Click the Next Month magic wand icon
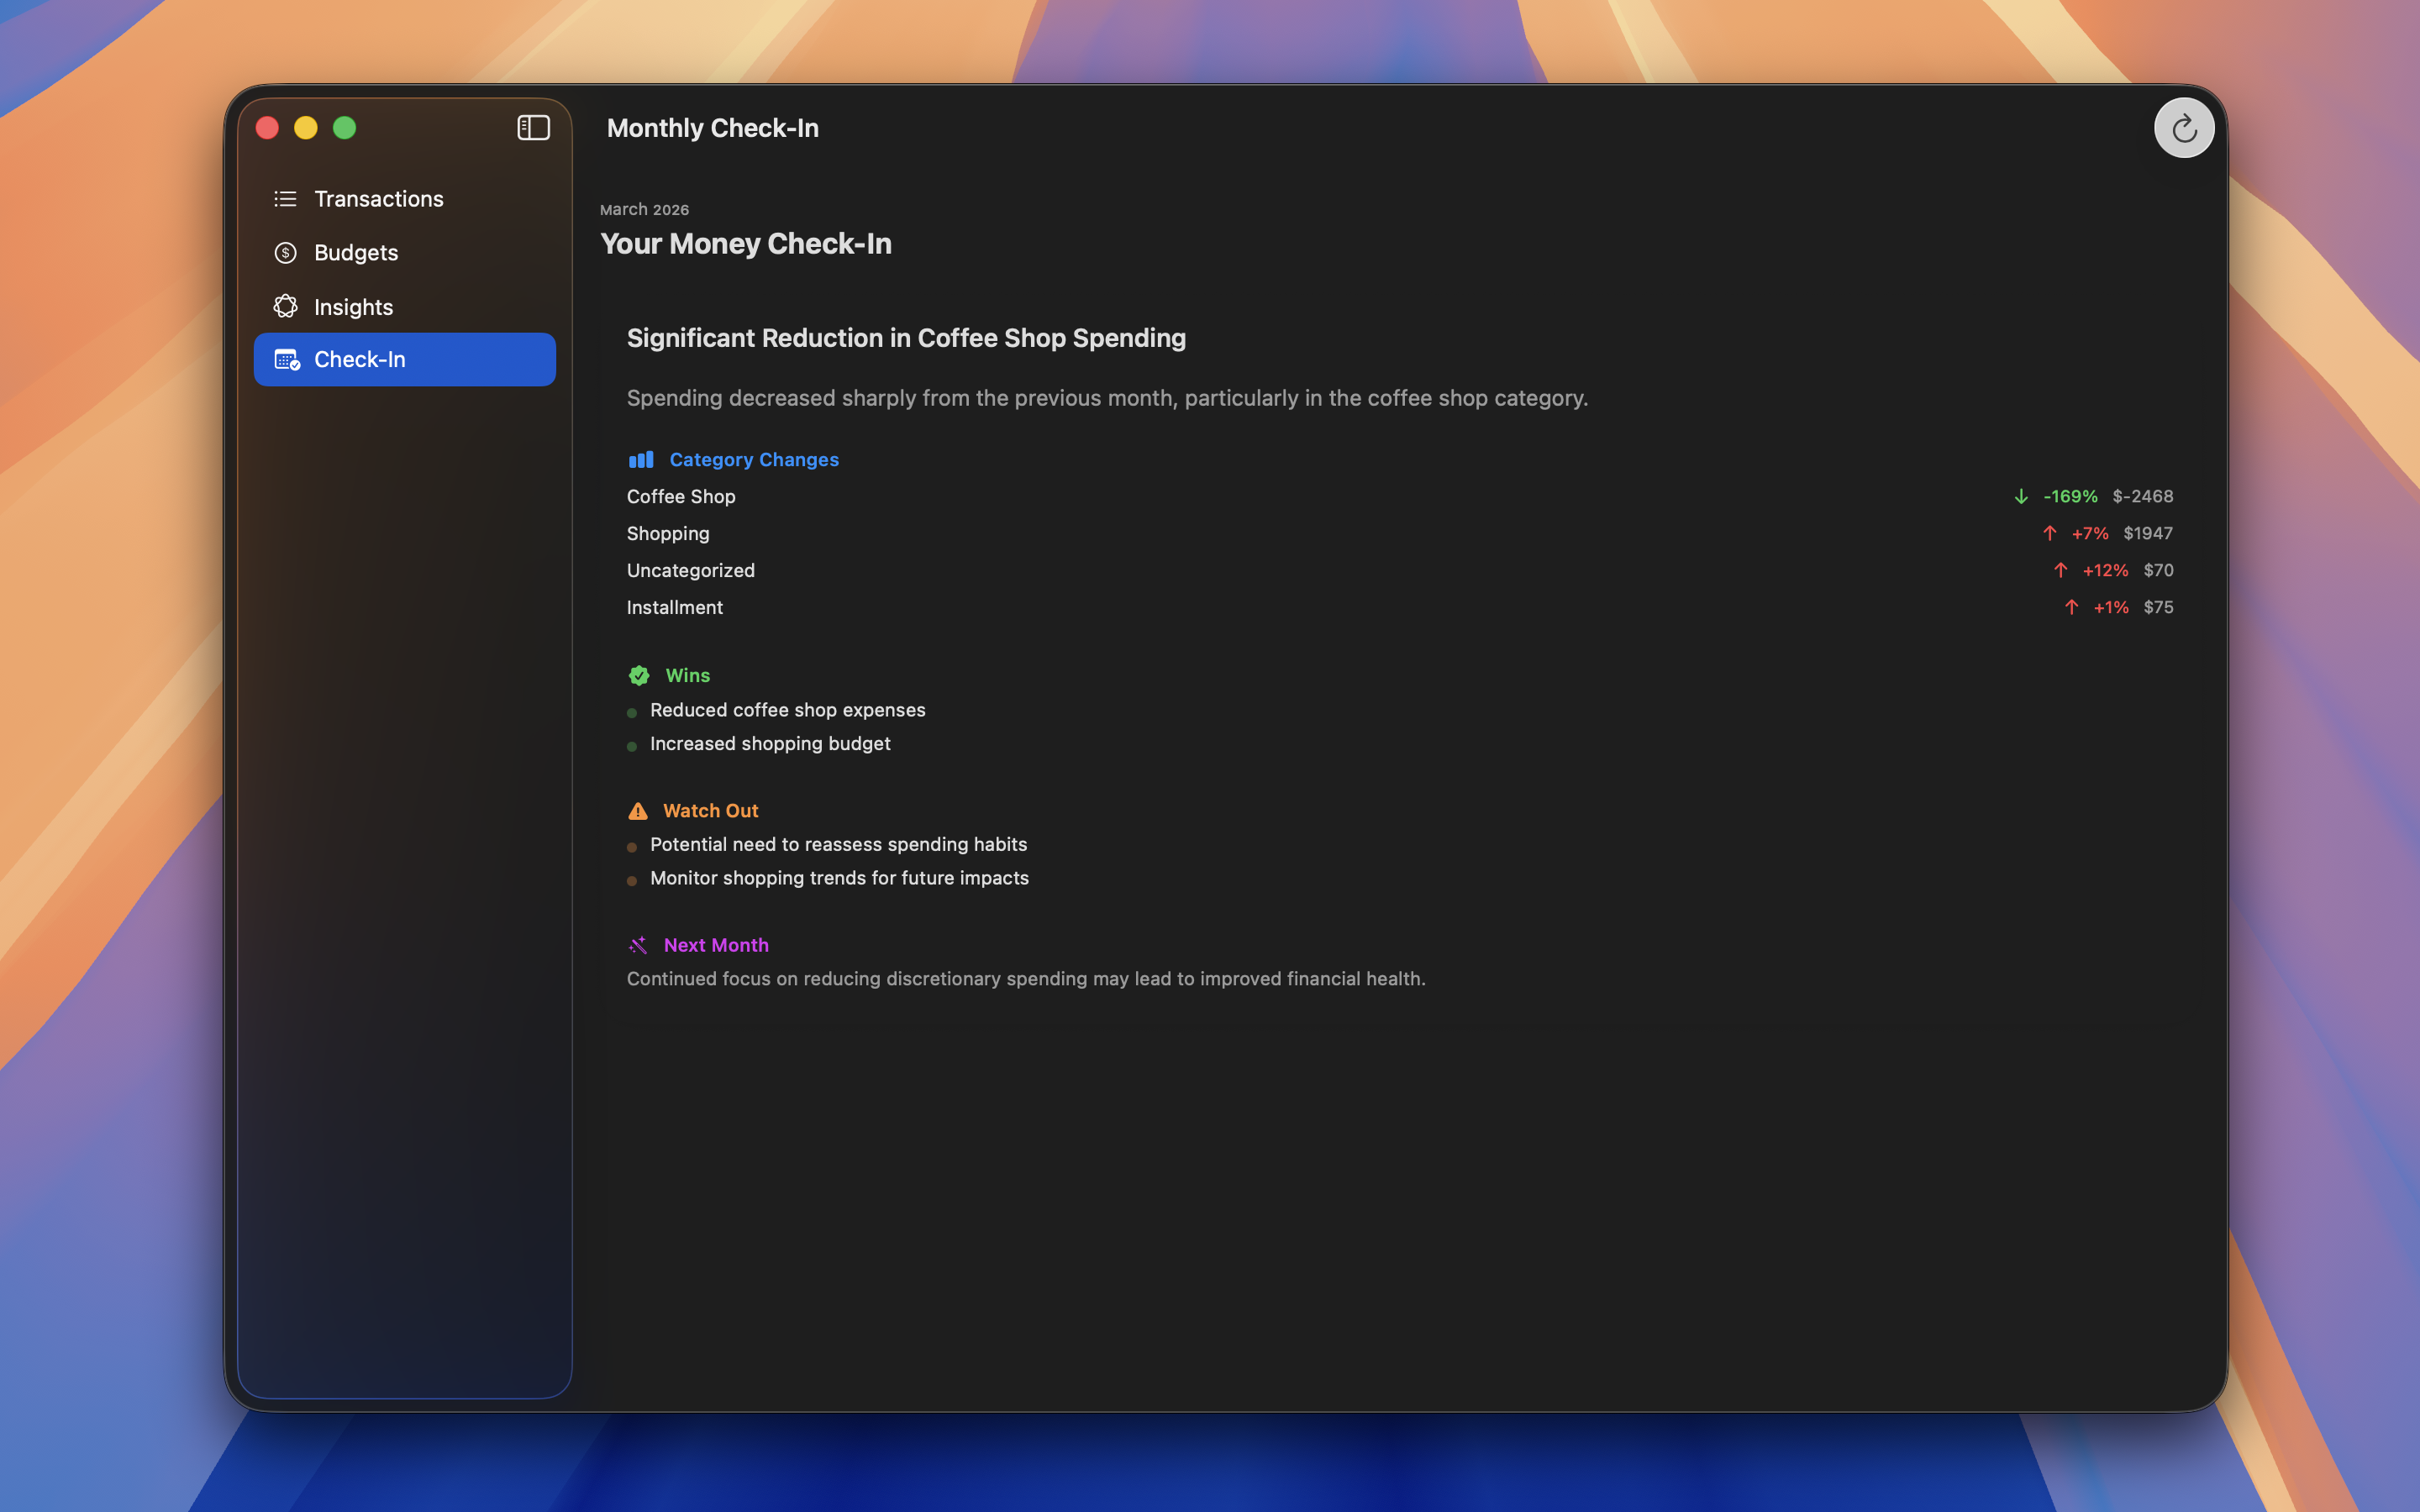The height and width of the screenshot is (1512, 2420). coord(638,945)
